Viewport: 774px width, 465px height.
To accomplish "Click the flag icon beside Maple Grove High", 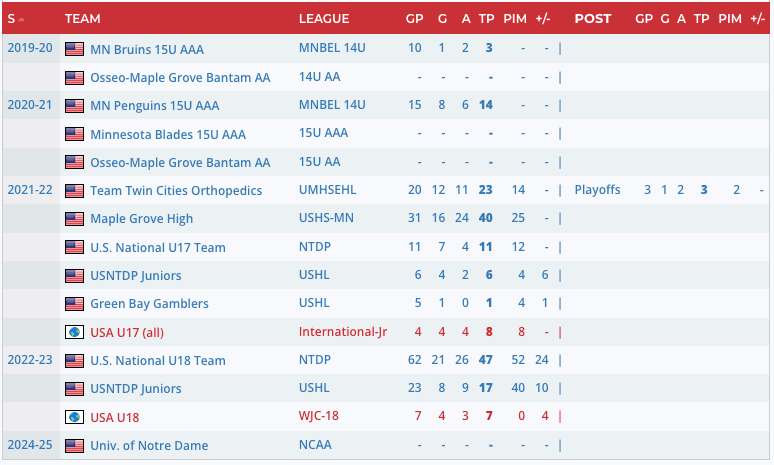I will click(74, 219).
